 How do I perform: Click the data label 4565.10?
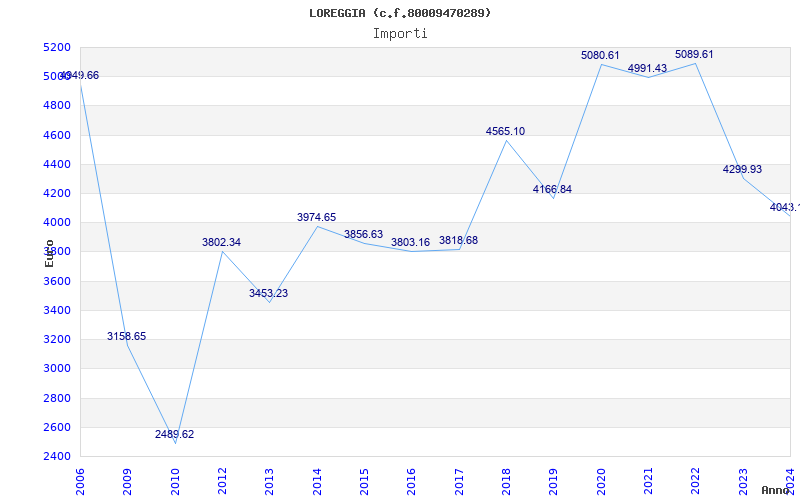(x=505, y=131)
